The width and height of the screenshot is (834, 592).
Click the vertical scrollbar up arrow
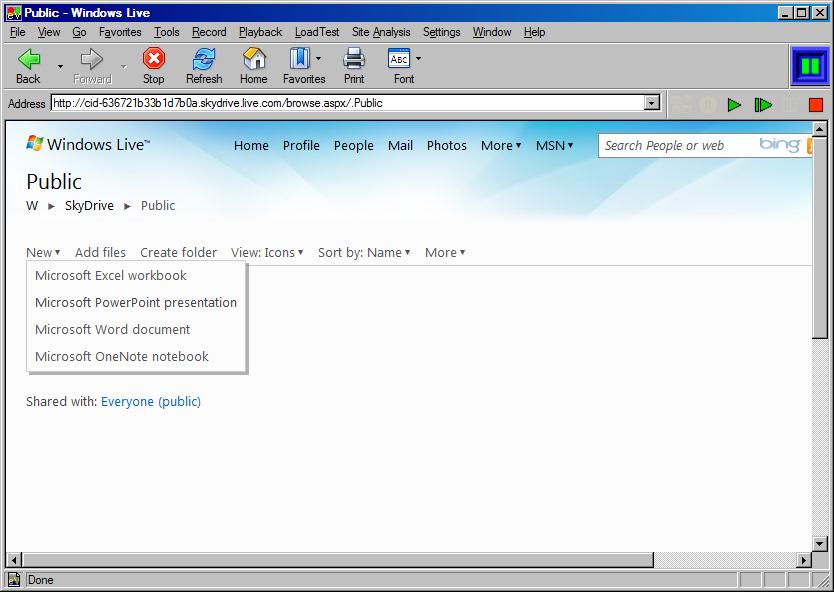(820, 129)
